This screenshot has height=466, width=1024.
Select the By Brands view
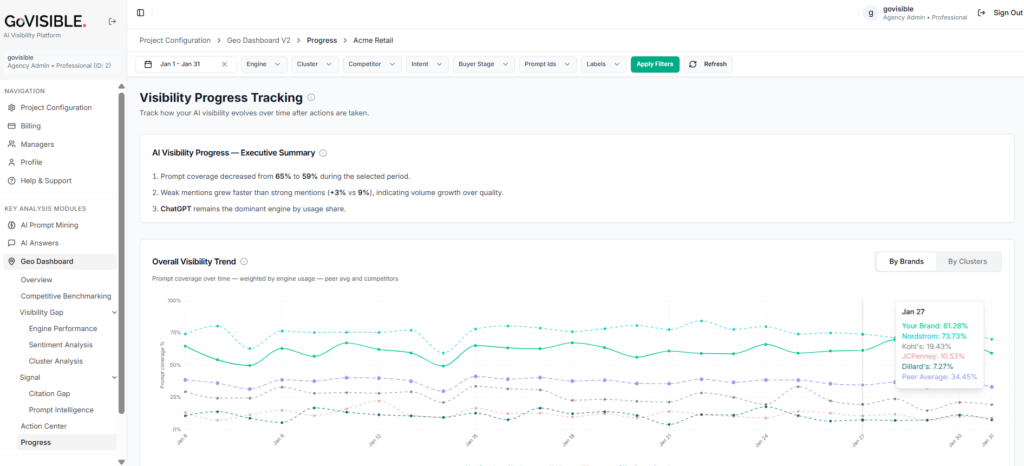pos(906,262)
